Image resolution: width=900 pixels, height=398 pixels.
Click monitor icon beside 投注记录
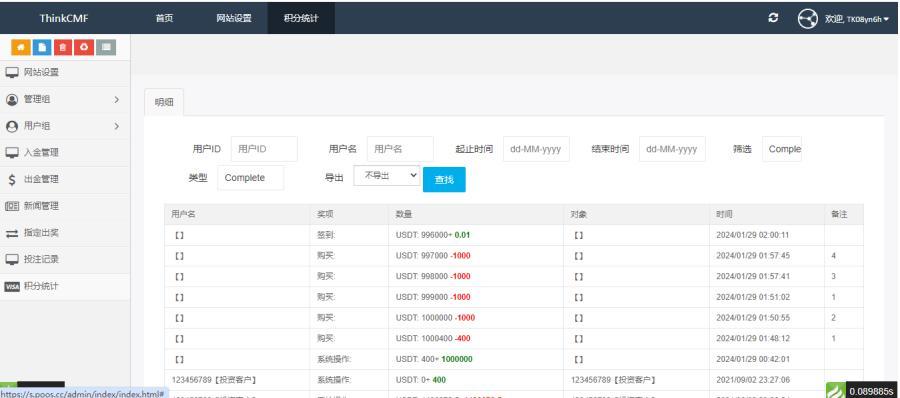pos(12,260)
